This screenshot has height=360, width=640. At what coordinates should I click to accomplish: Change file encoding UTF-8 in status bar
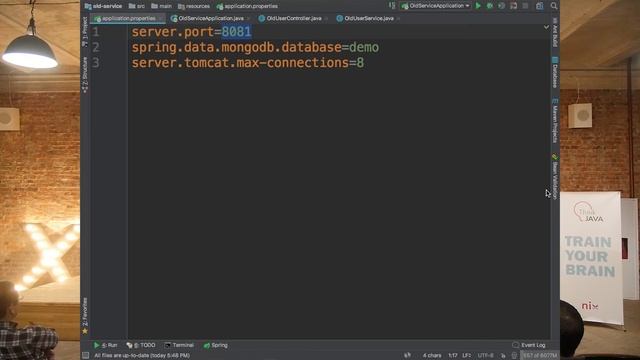pos(486,356)
